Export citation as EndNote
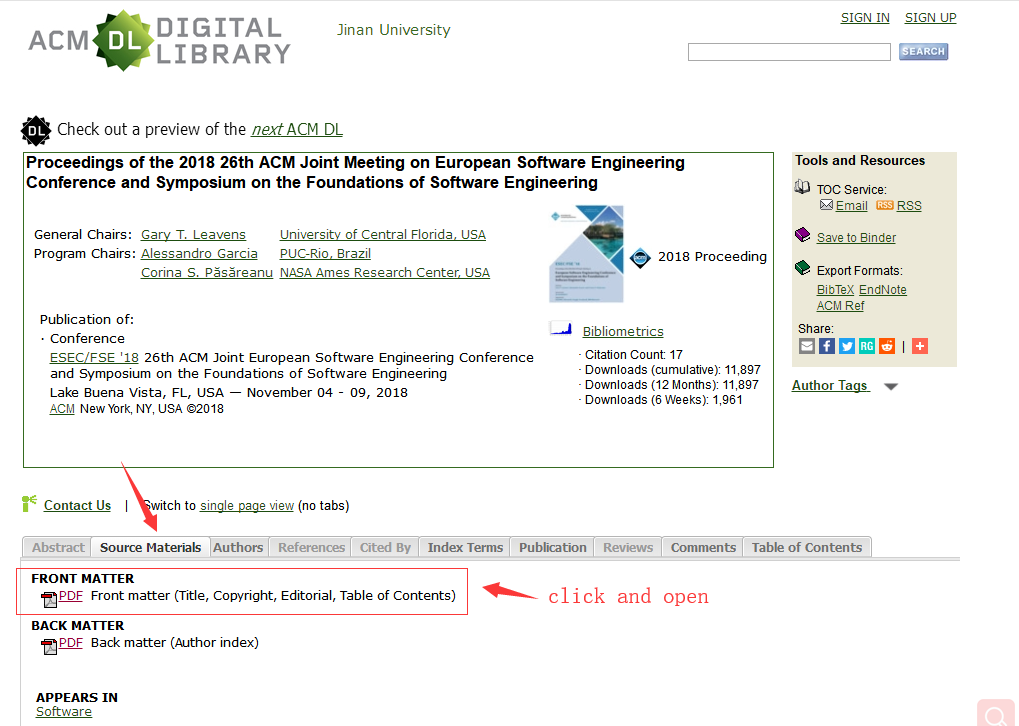The height and width of the screenshot is (726, 1019). (x=883, y=290)
